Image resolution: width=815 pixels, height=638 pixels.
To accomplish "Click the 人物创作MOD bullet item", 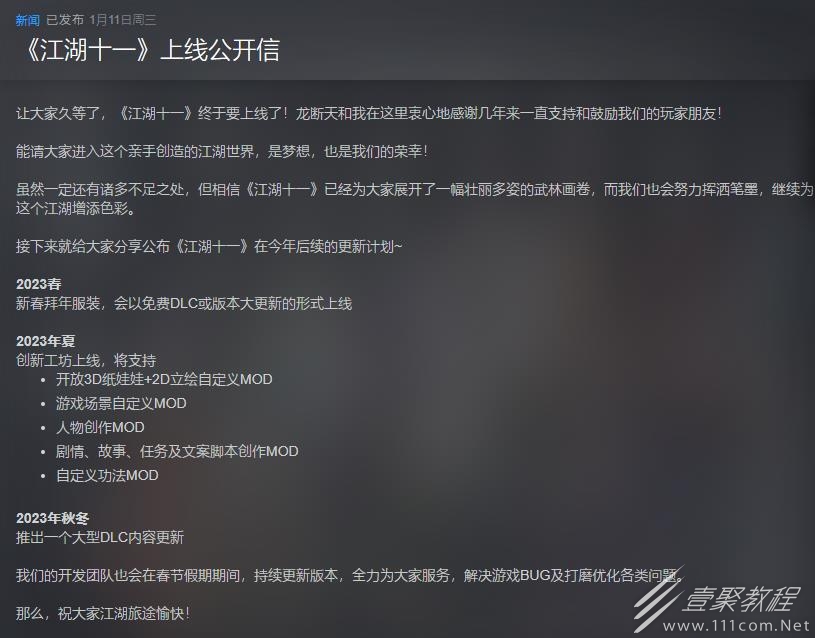I will (x=100, y=427).
